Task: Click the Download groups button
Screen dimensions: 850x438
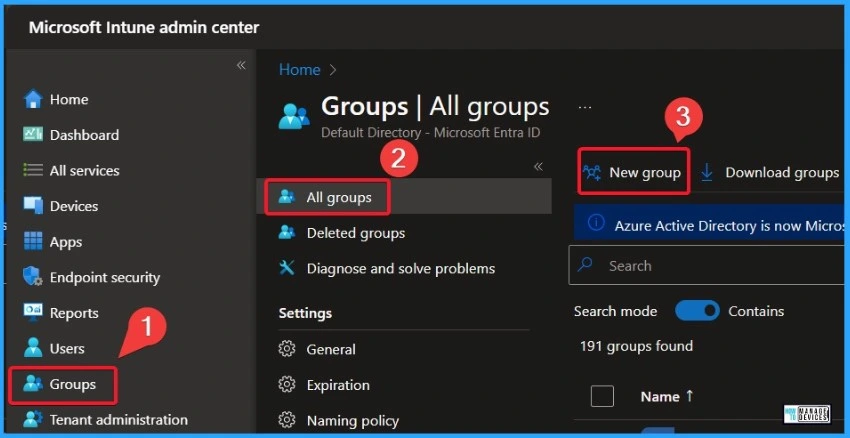Action: point(770,172)
